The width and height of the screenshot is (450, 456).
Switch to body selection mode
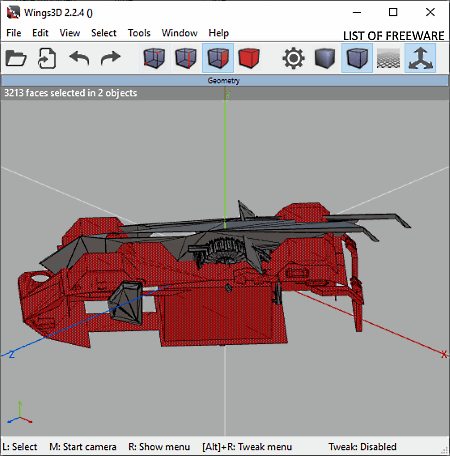pyautogui.click(x=249, y=58)
